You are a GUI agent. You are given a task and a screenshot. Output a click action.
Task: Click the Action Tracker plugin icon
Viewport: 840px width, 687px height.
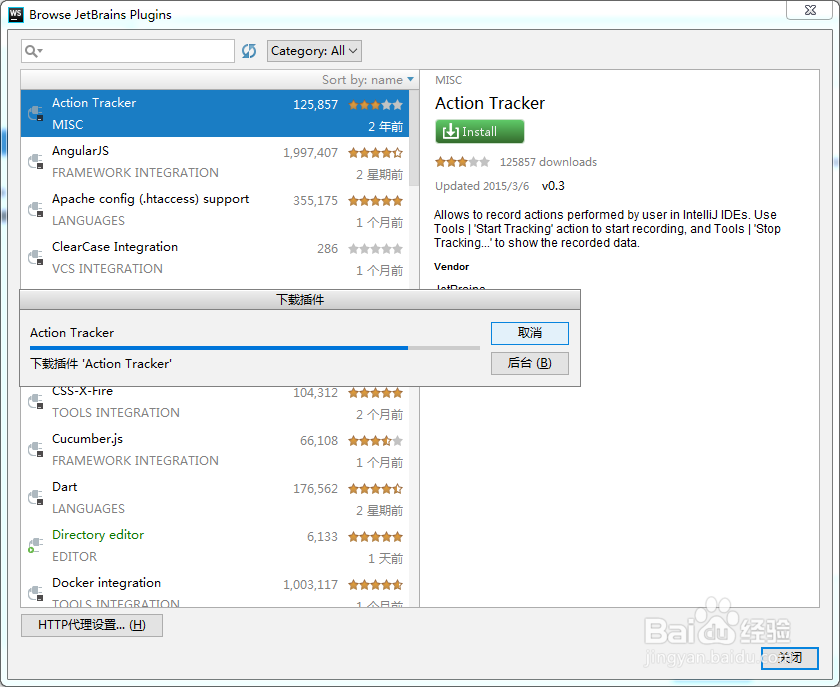pos(36,113)
